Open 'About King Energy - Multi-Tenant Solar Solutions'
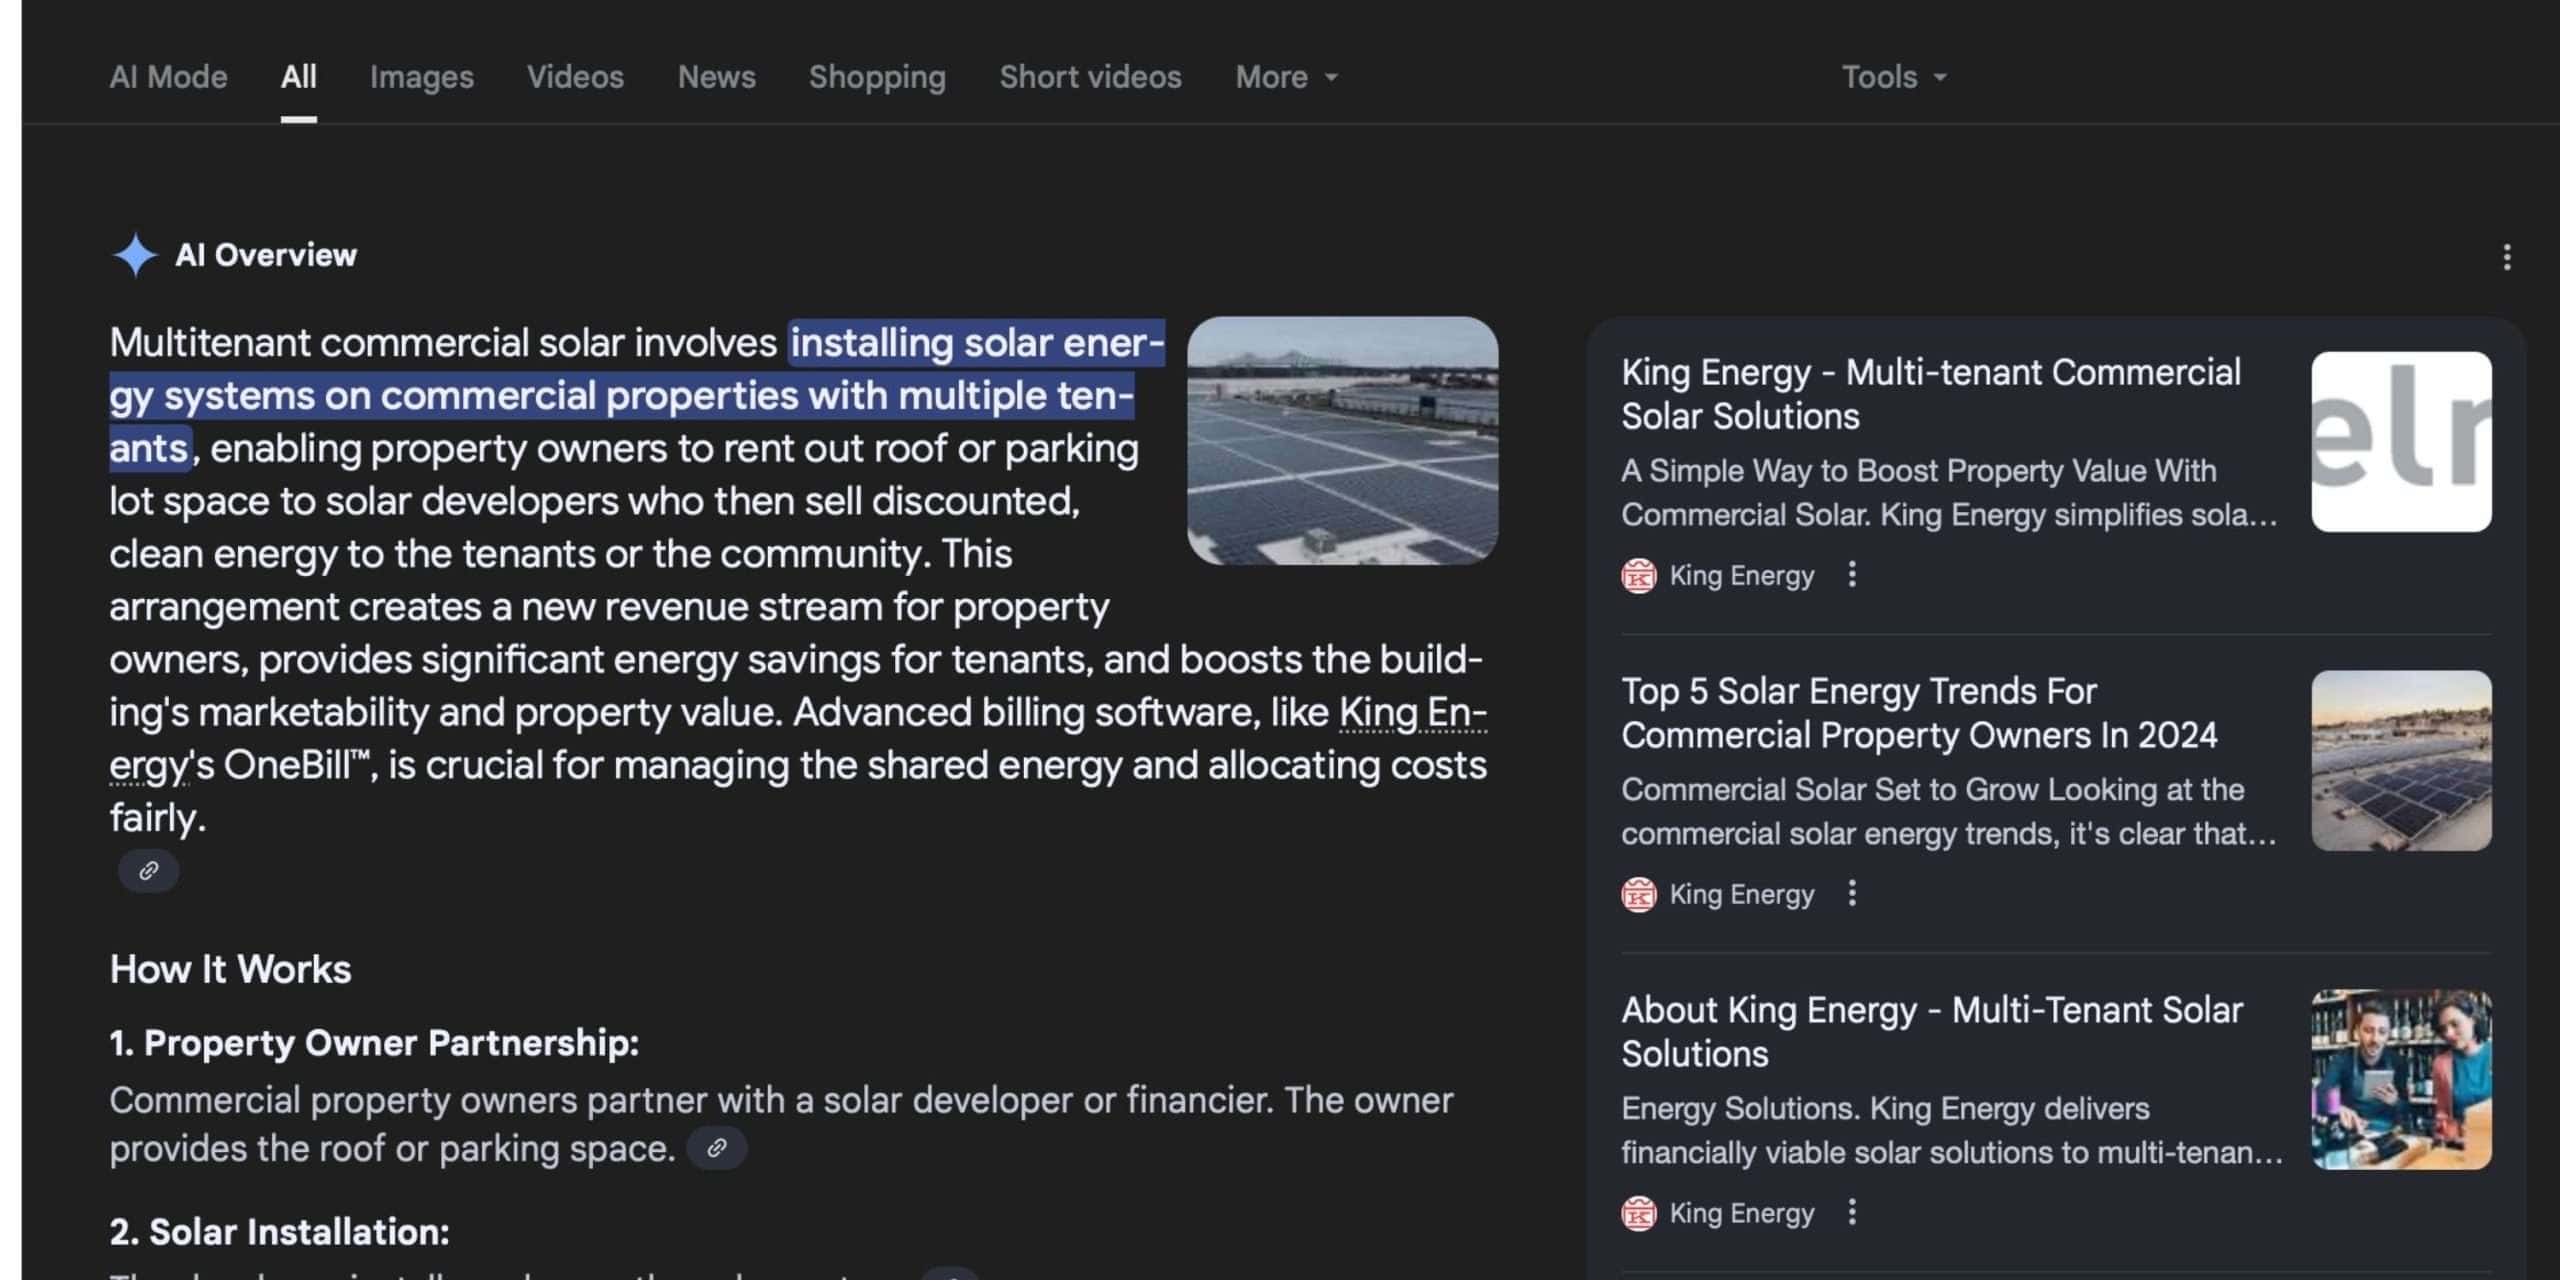This screenshot has width=2560, height=1280. point(1932,1032)
